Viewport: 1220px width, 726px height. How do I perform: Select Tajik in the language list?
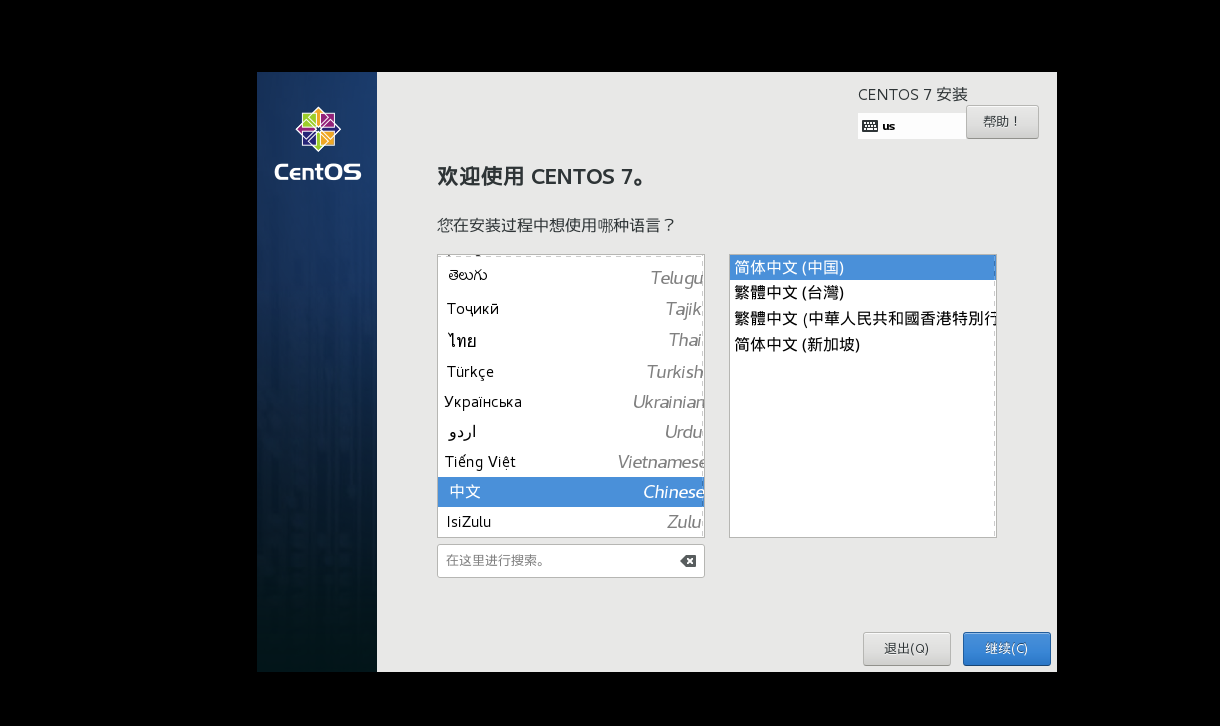tap(570, 309)
